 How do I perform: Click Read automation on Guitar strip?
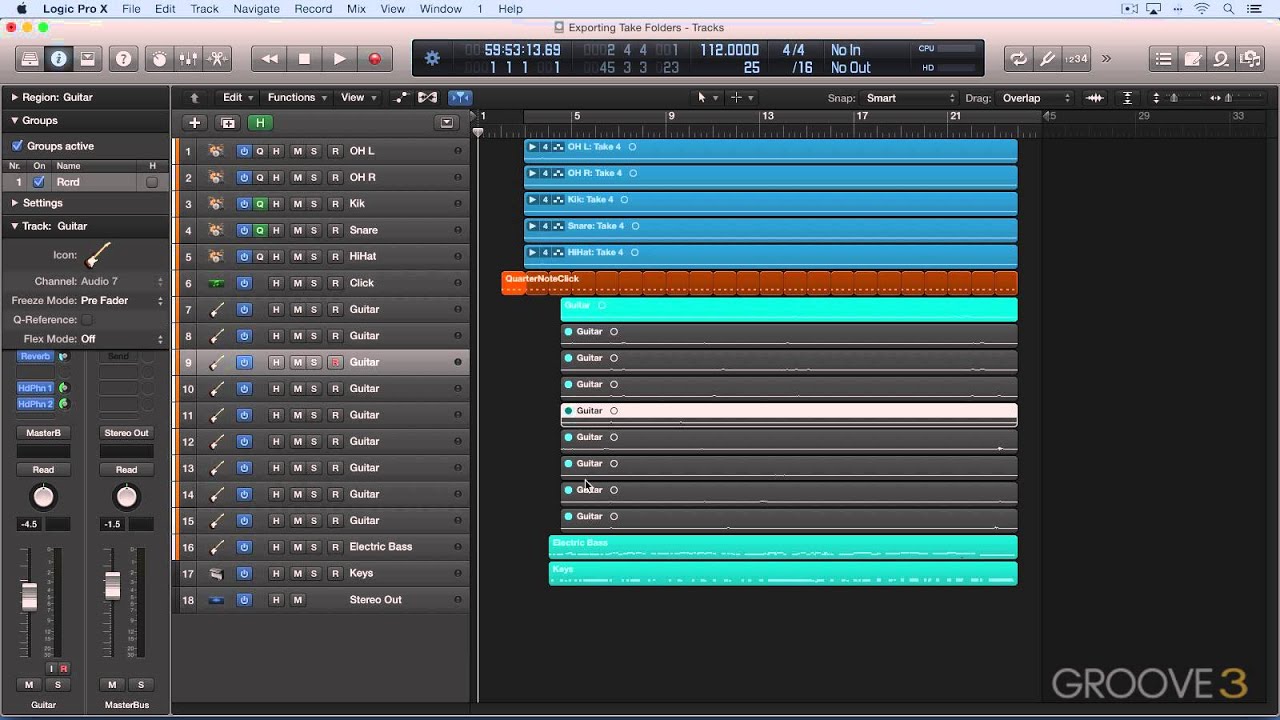(43, 470)
